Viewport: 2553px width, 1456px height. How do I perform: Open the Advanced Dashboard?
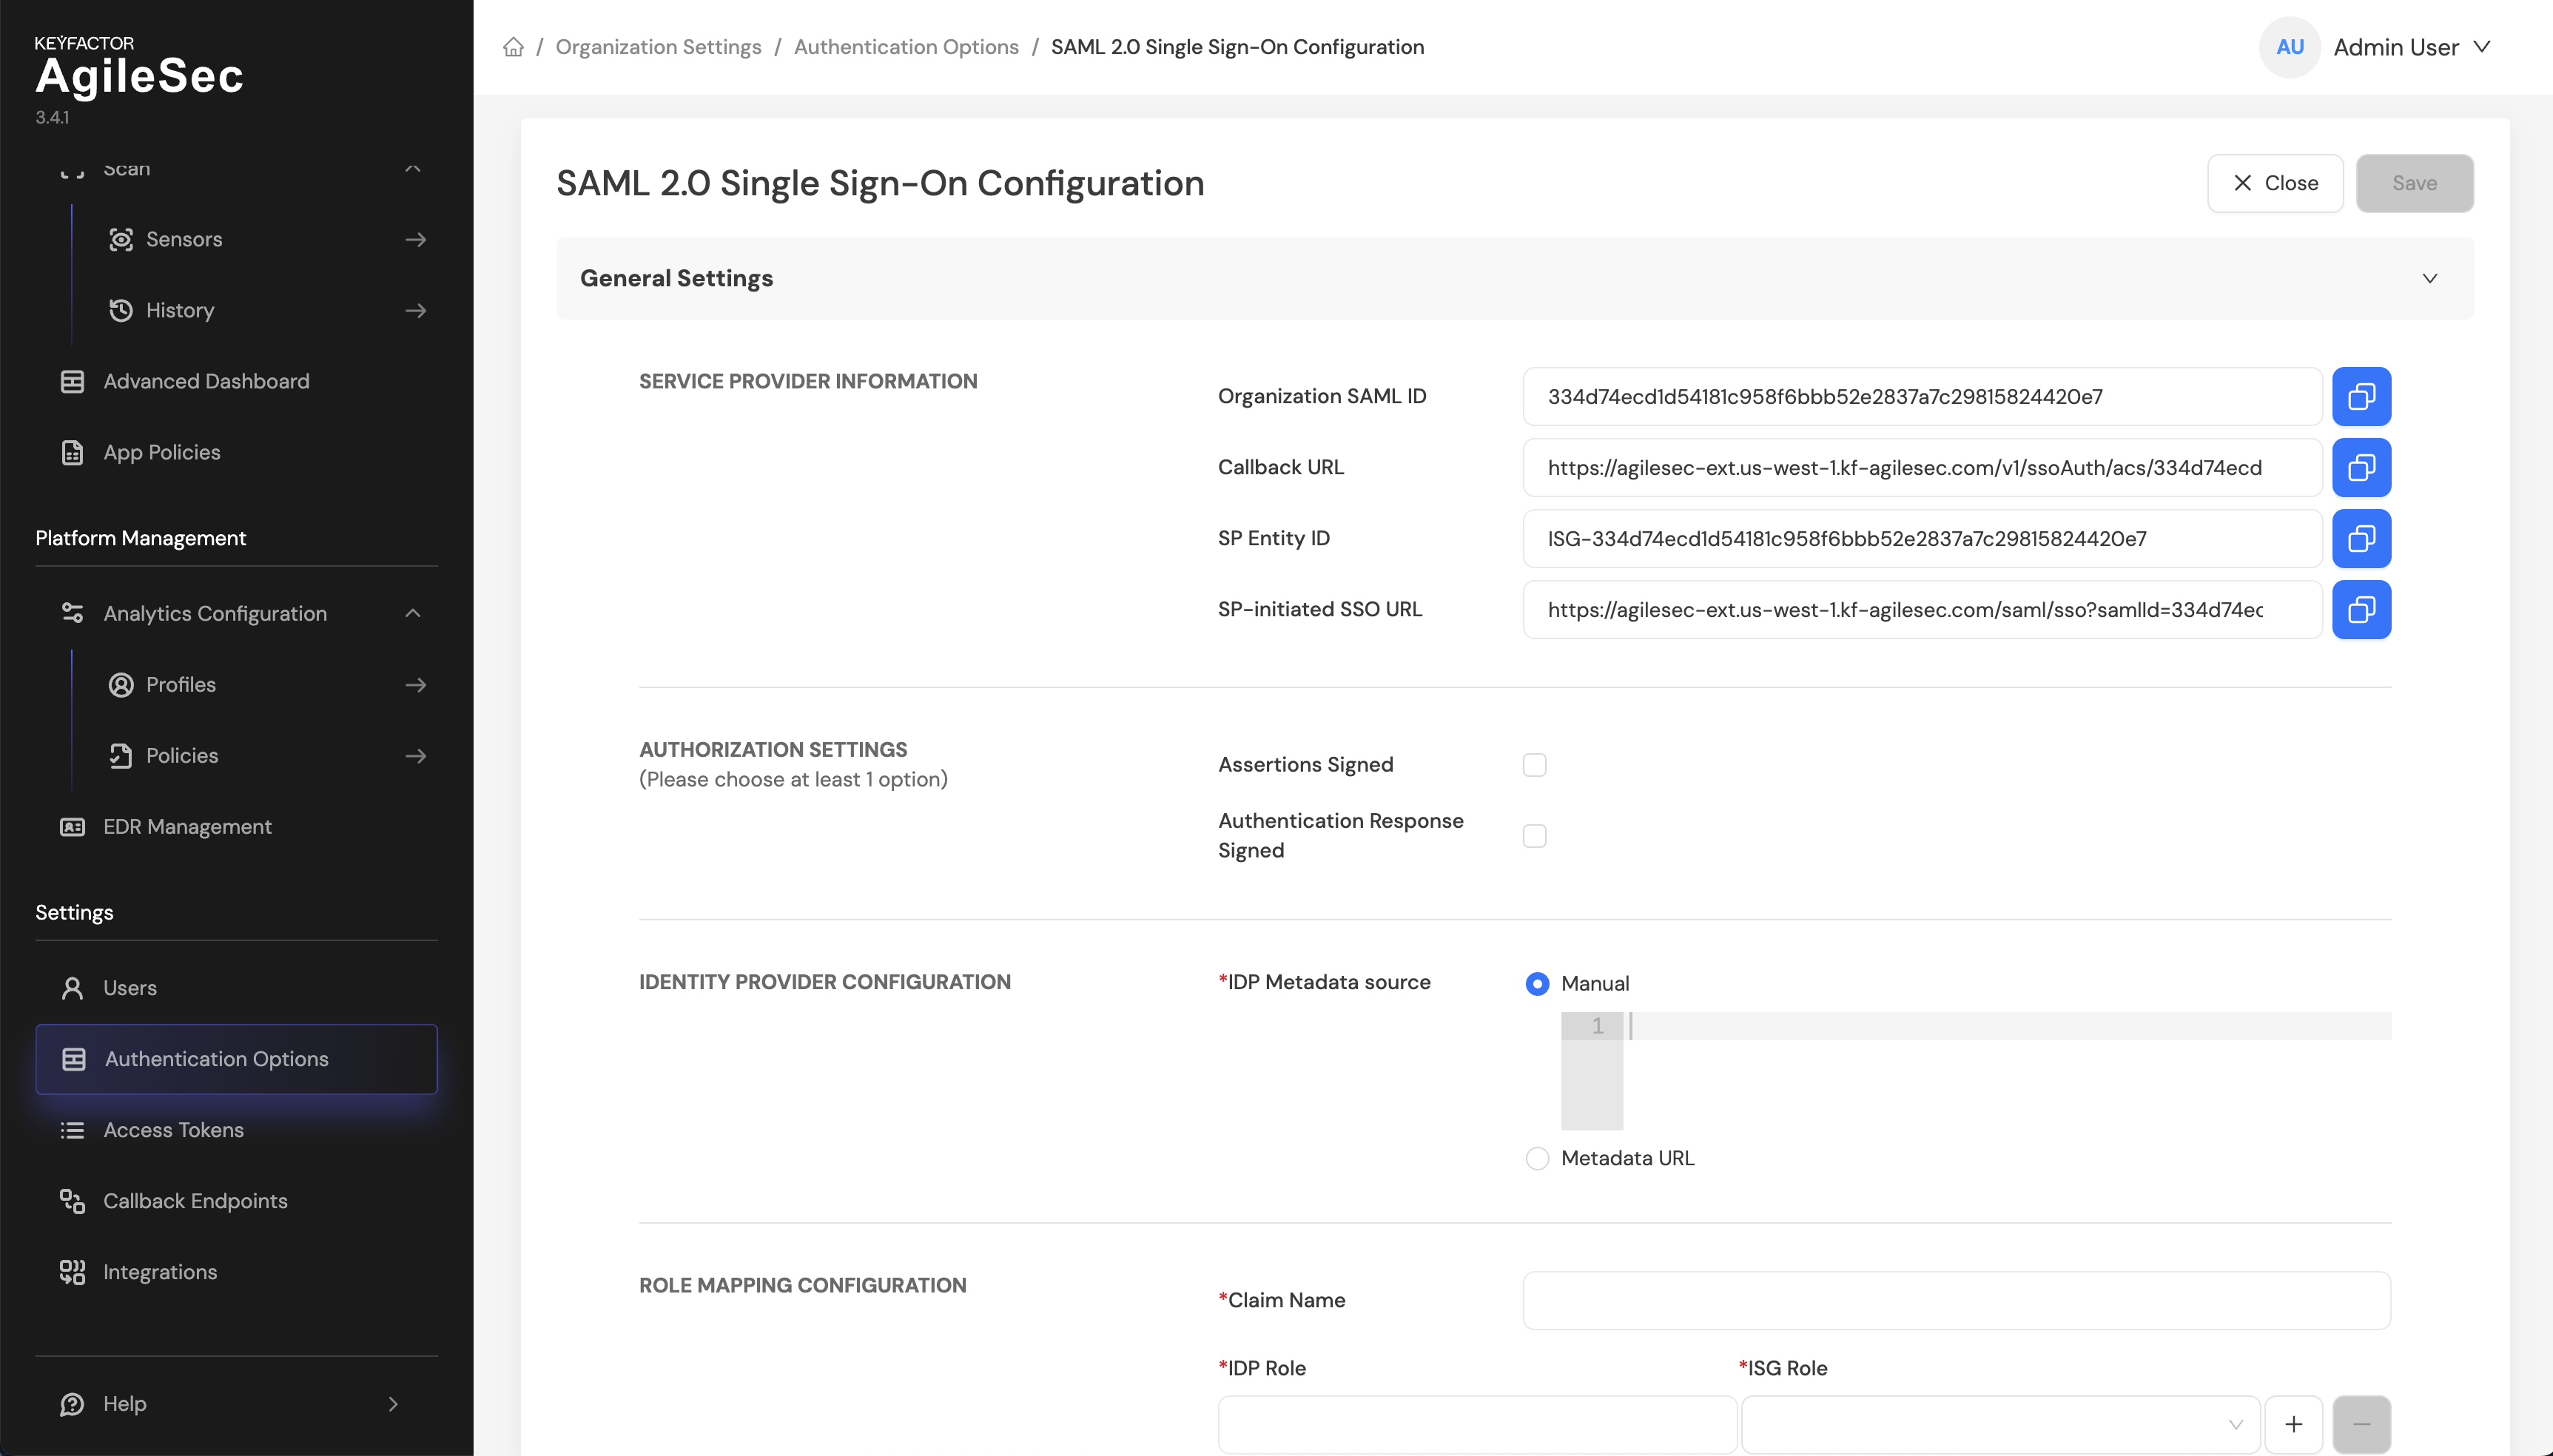click(x=205, y=381)
